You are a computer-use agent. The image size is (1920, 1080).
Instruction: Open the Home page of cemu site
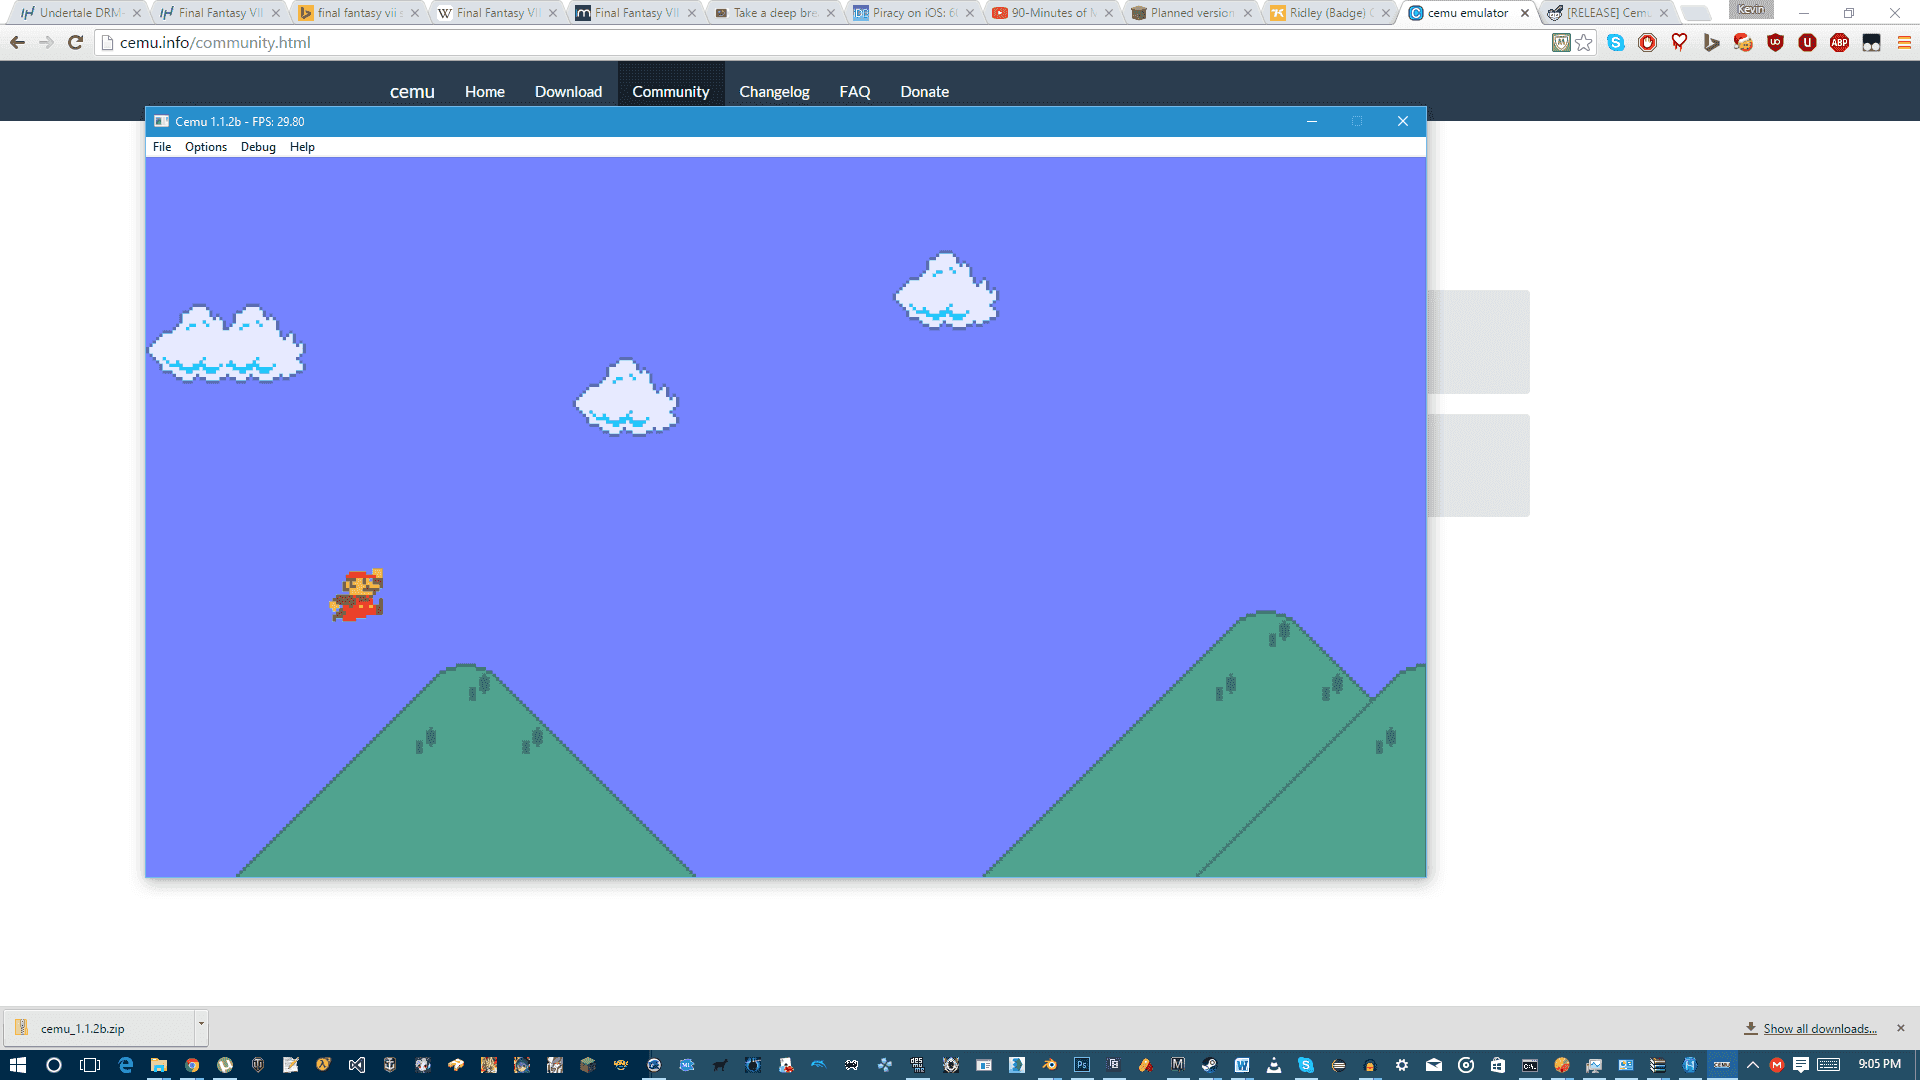coord(485,92)
